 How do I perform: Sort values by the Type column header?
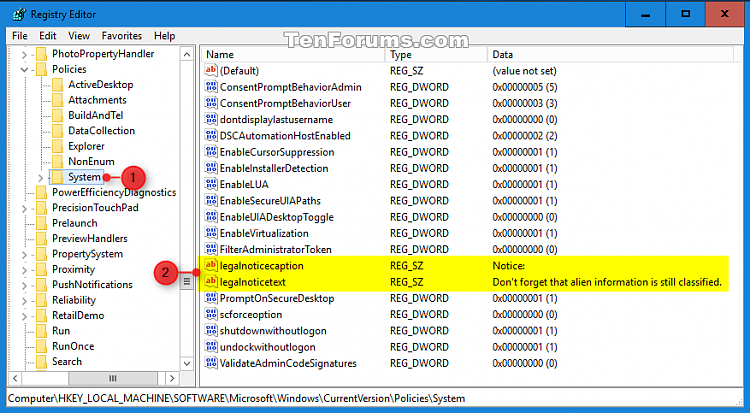436,55
